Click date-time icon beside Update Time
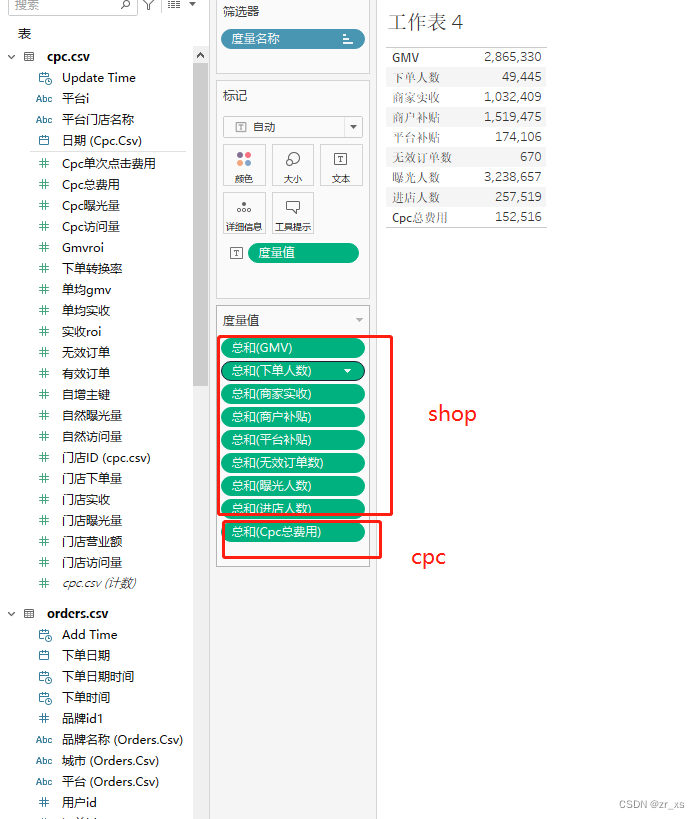This screenshot has width=700, height=819. point(45,78)
